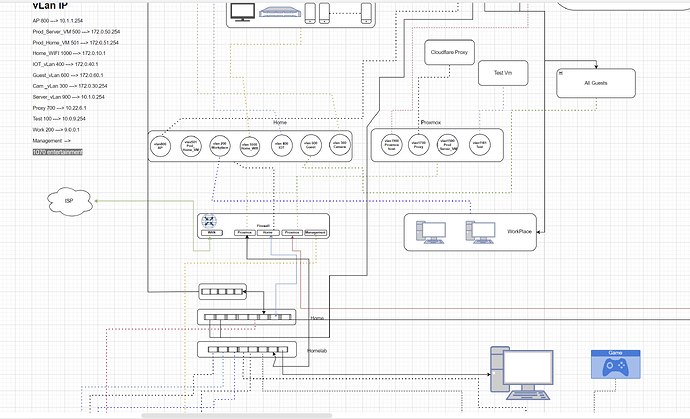Click the 'Work 200 --> 9.0.0.1' line
The width and height of the screenshot is (690, 419).
[56, 130]
